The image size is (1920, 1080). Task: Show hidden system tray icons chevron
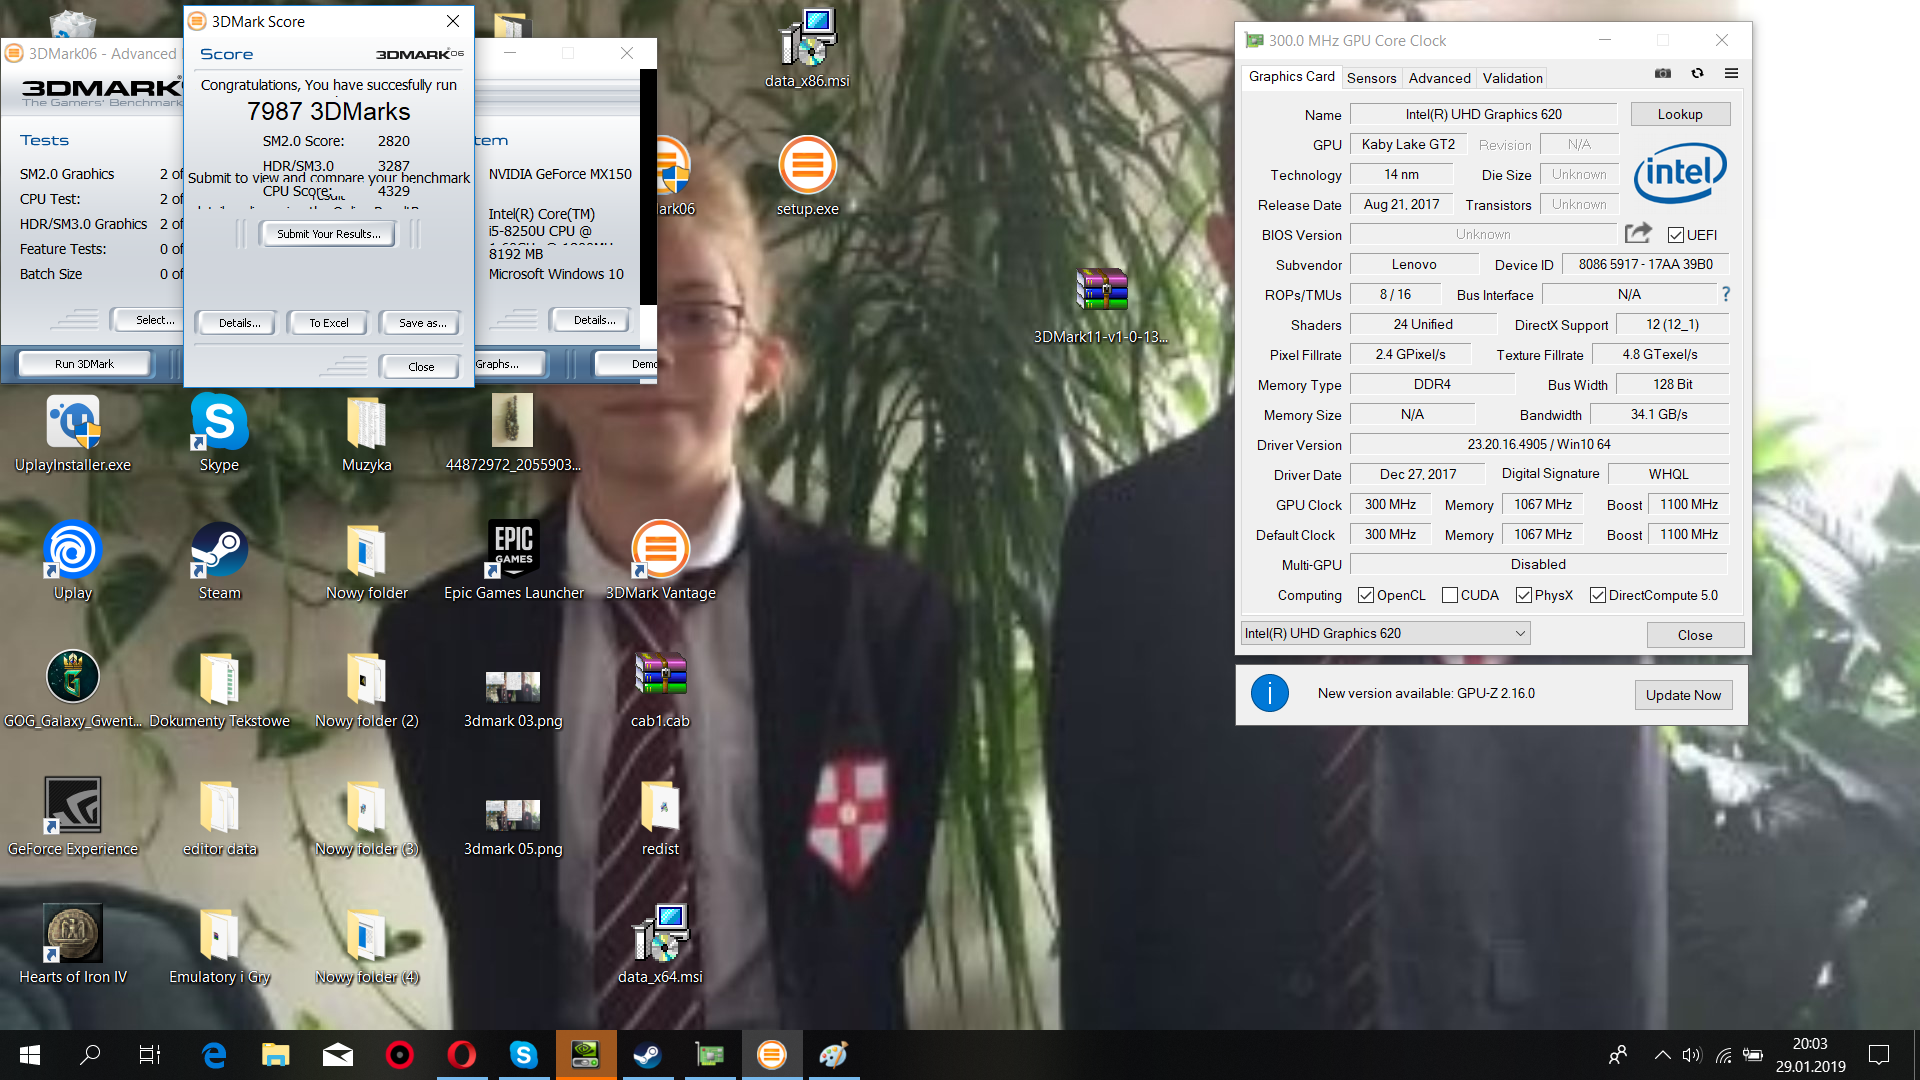[1662, 1055]
